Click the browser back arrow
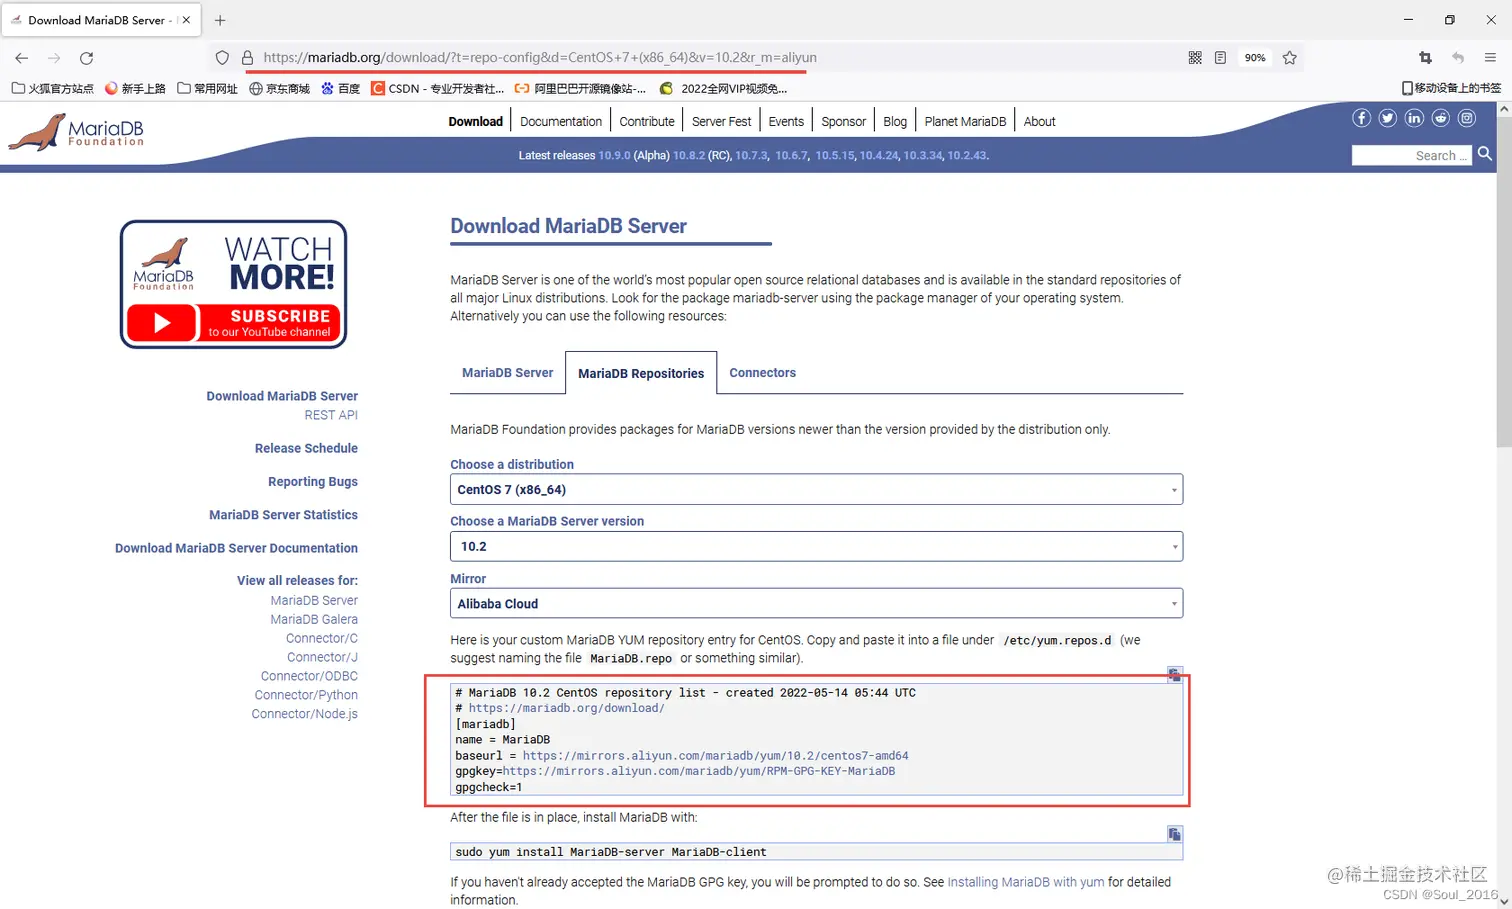The height and width of the screenshot is (909, 1512). (22, 58)
